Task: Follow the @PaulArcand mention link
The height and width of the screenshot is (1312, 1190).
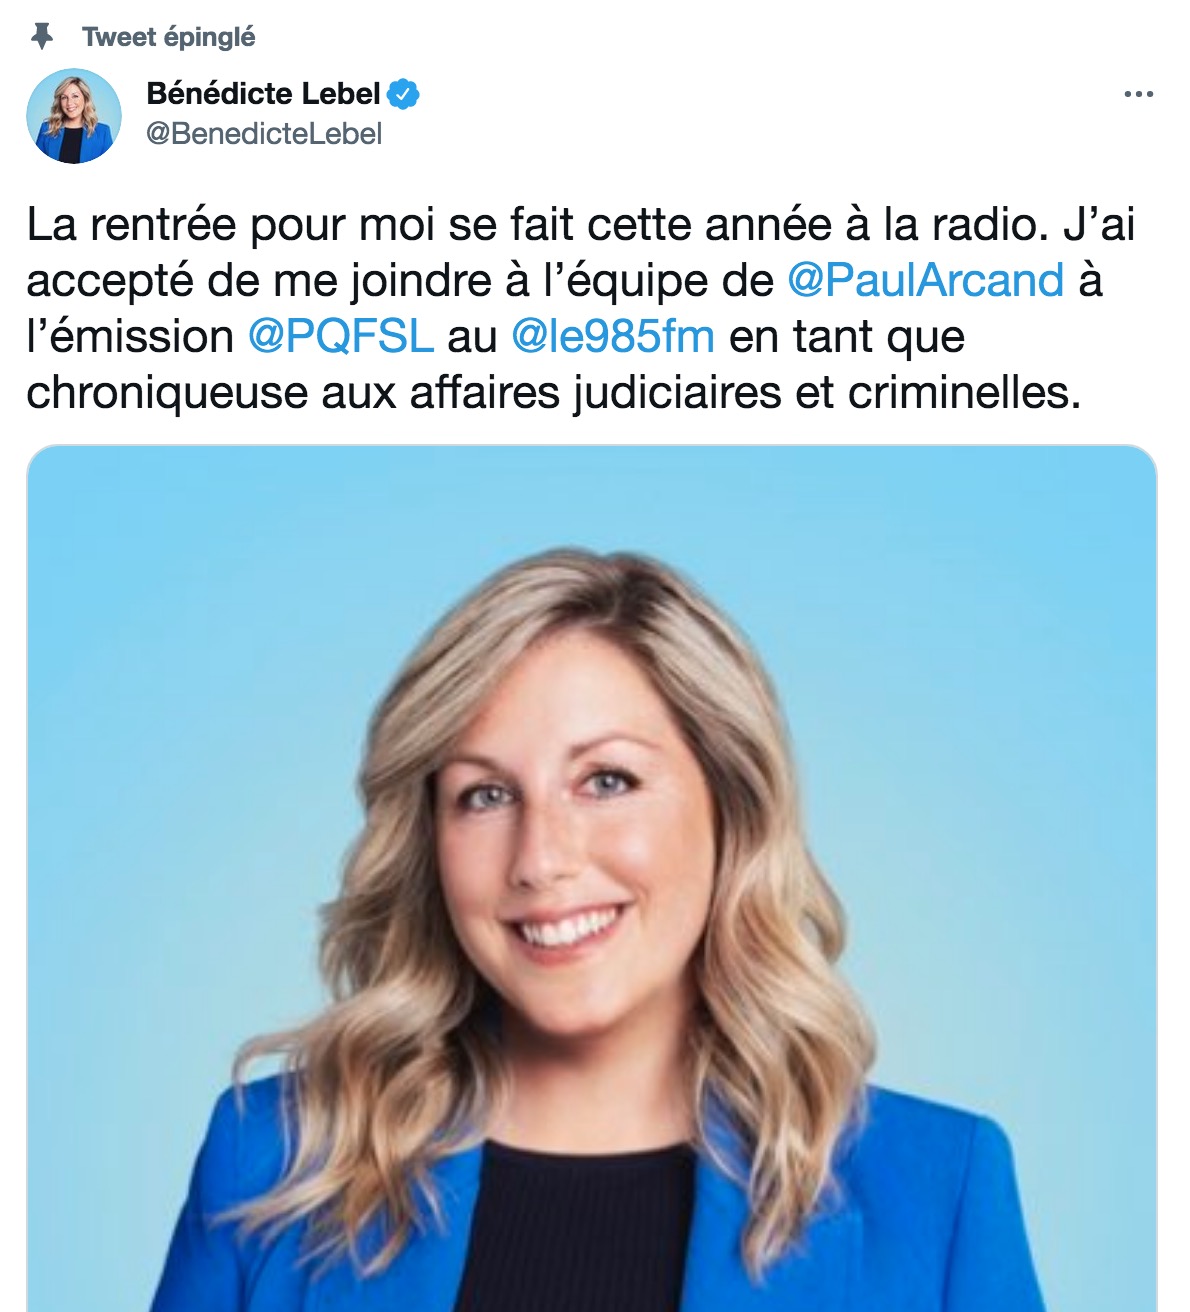Action: pos(925,280)
